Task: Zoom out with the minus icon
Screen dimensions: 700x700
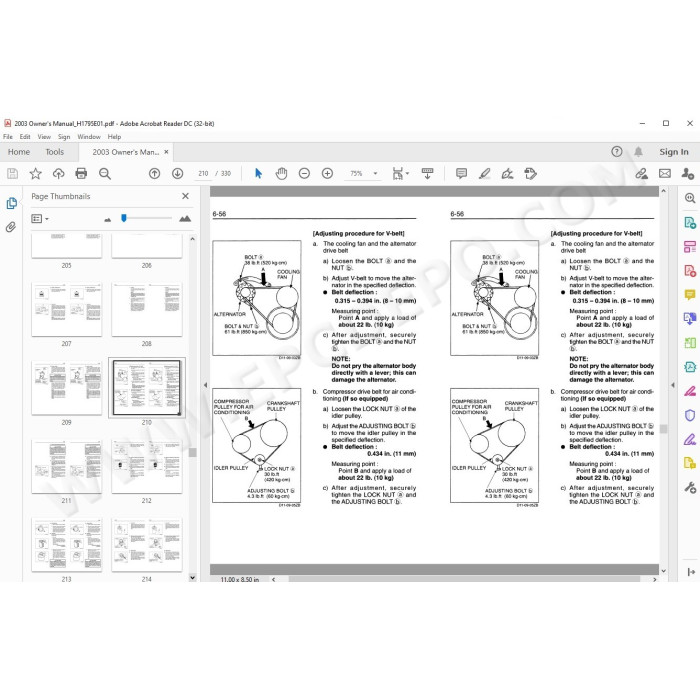Action: [304, 174]
